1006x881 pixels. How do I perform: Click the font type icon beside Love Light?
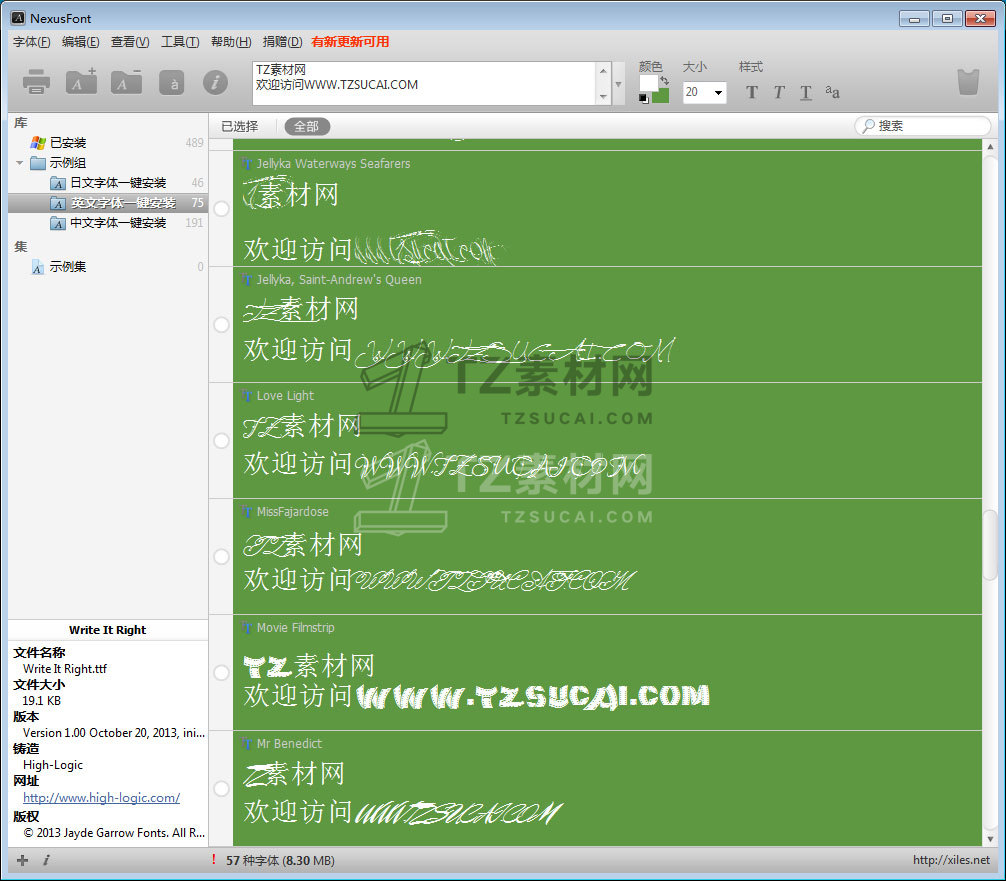point(247,396)
